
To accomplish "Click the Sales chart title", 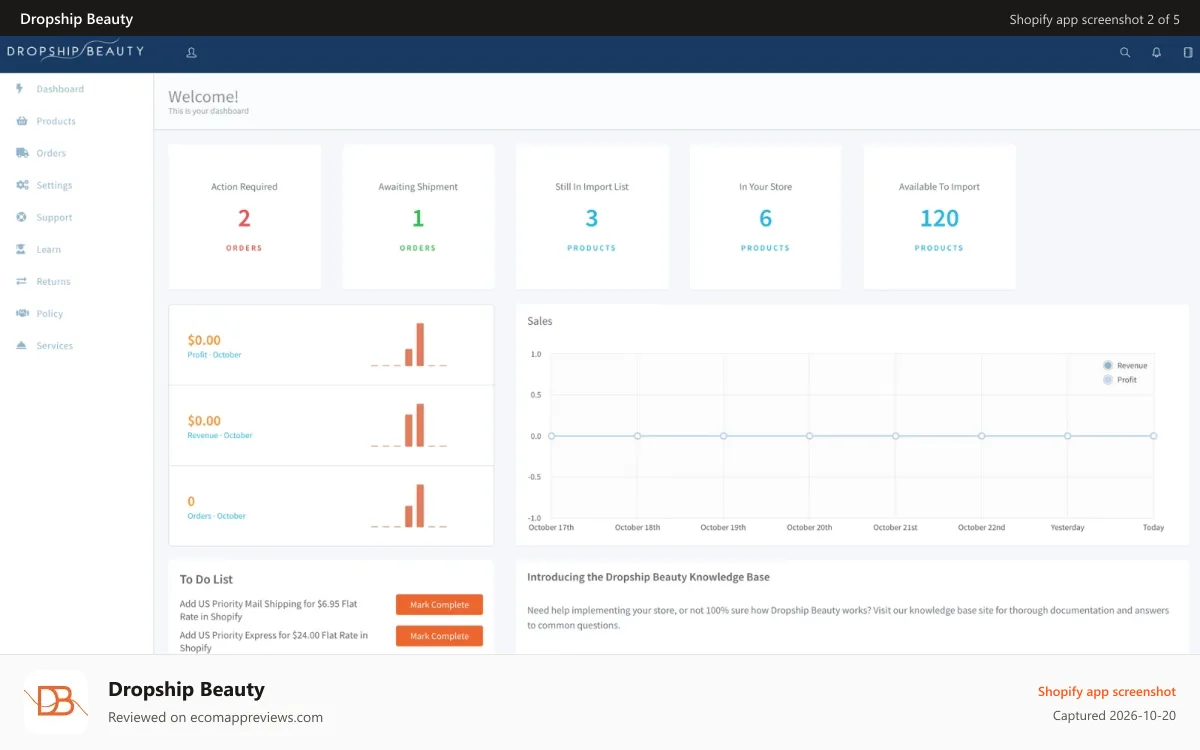I will click(x=540, y=321).
